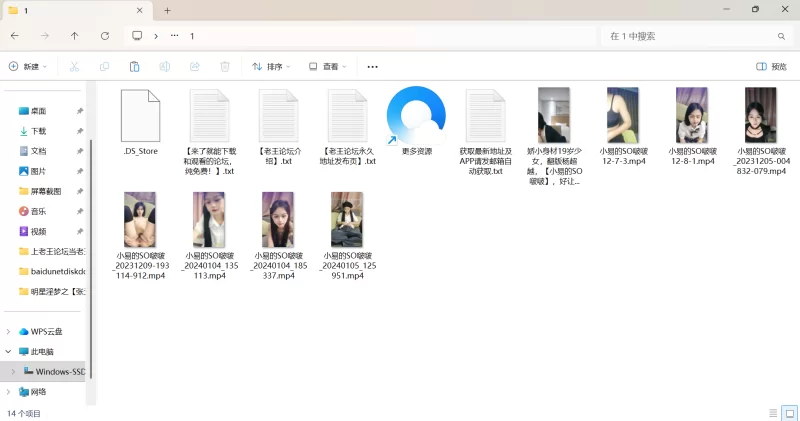Click the Copy icon in the toolbar
800x421 pixels.
(x=104, y=67)
